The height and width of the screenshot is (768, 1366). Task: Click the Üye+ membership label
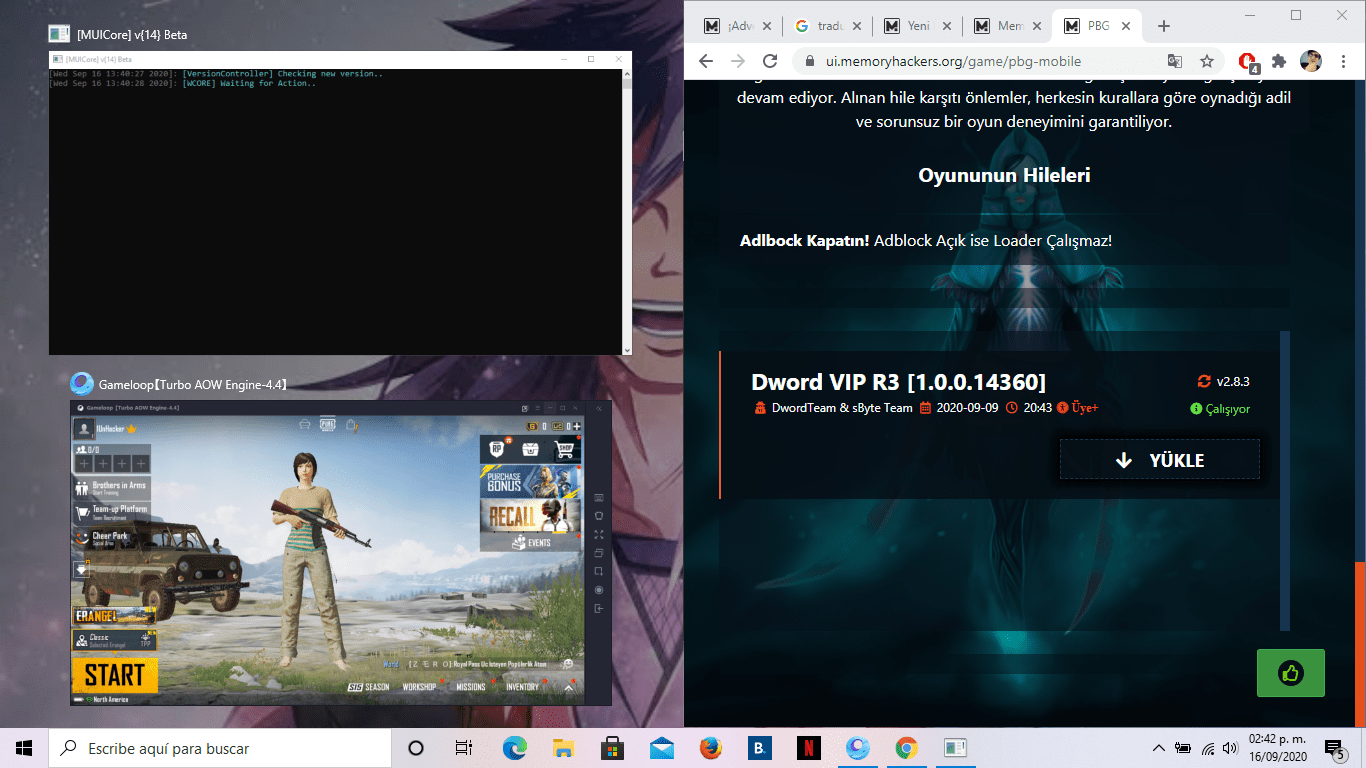point(1085,408)
